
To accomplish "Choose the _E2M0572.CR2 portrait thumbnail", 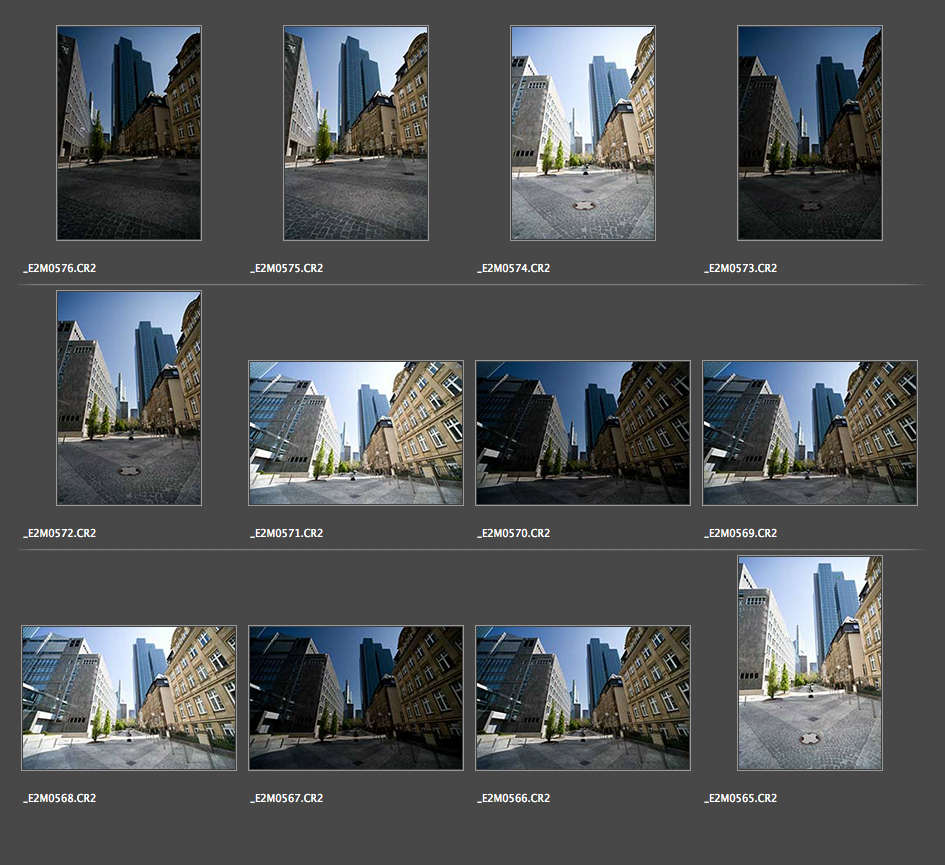I will point(129,398).
